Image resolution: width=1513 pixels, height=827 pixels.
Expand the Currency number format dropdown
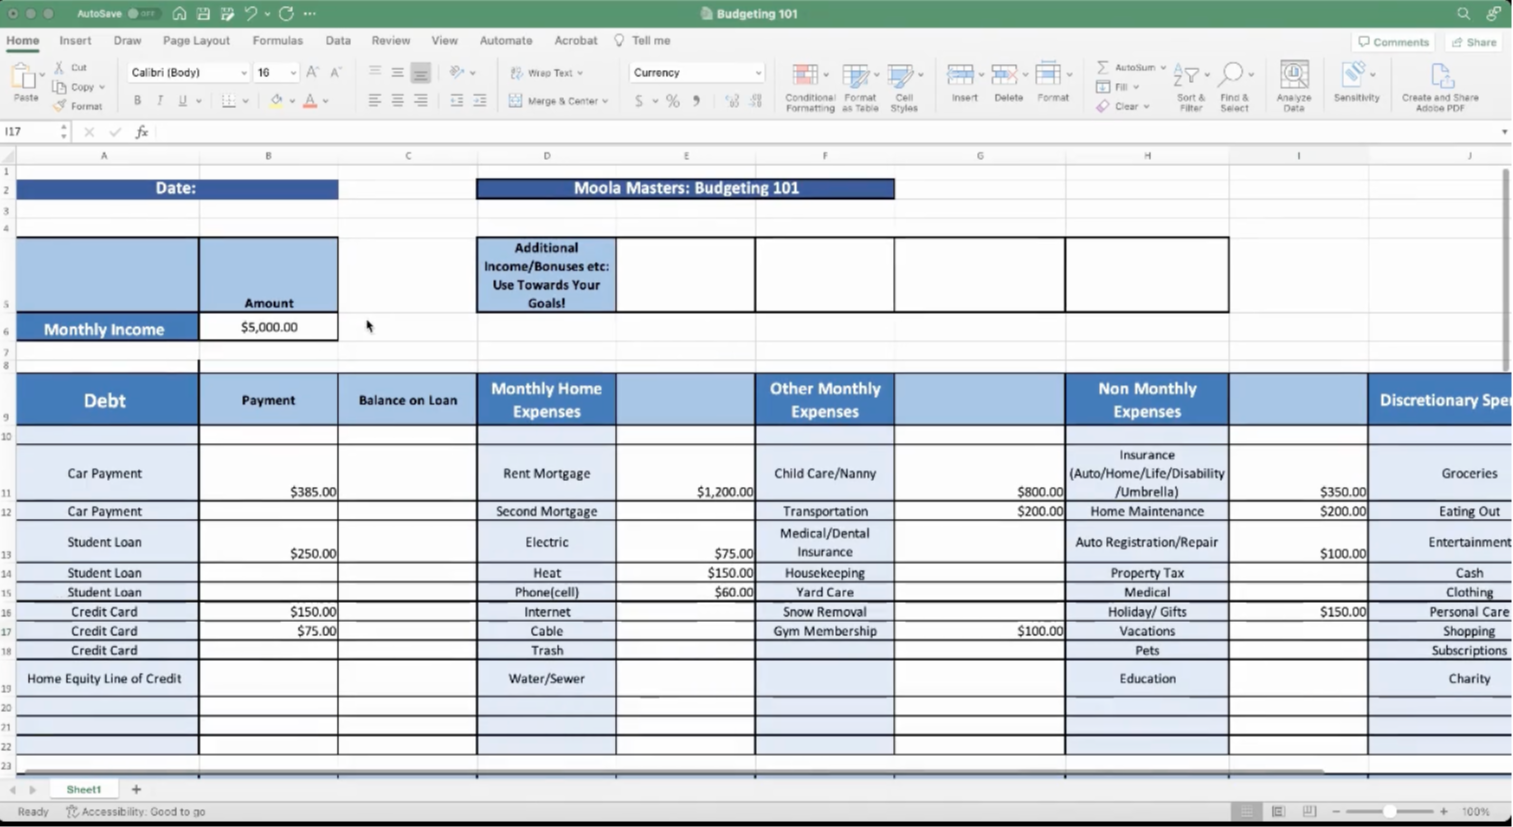pyautogui.click(x=757, y=73)
